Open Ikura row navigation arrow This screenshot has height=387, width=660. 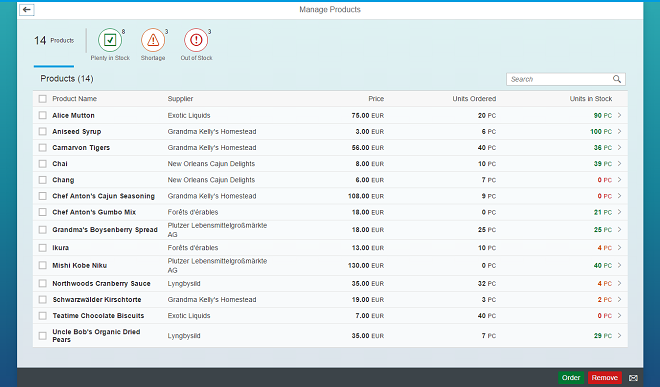[620, 248]
